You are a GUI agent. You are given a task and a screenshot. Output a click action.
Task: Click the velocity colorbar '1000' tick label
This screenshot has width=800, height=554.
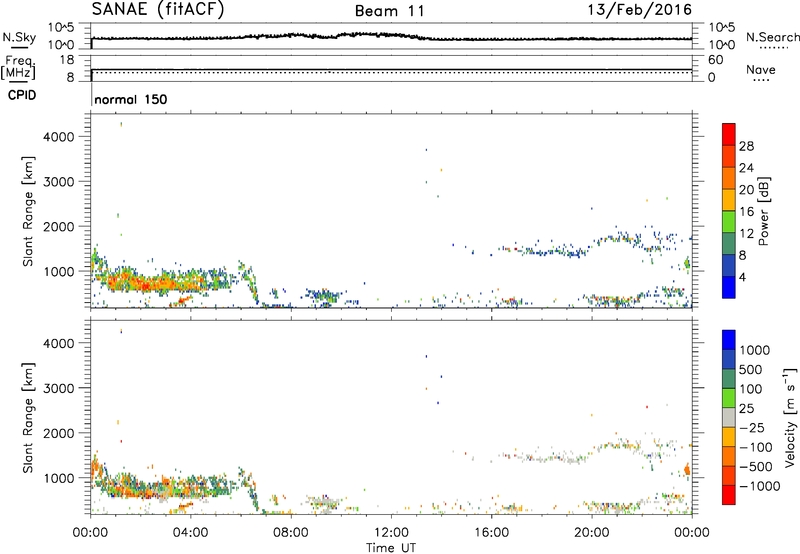click(x=755, y=350)
